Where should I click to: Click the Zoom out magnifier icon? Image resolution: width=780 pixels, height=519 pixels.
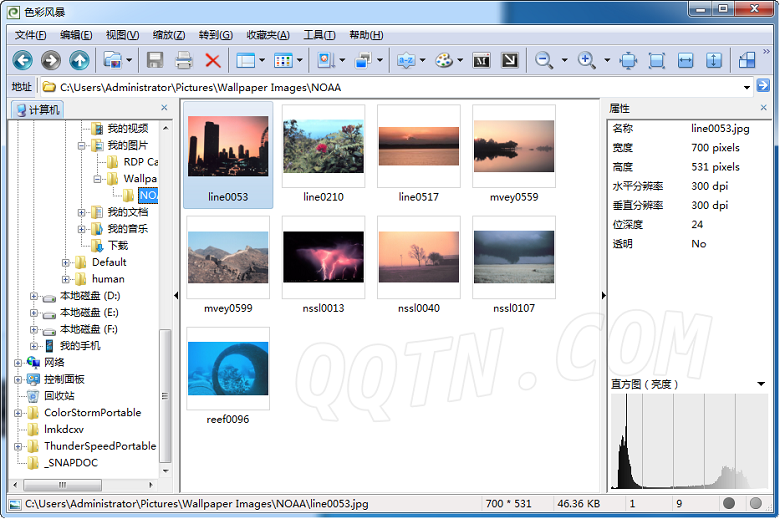[544, 60]
